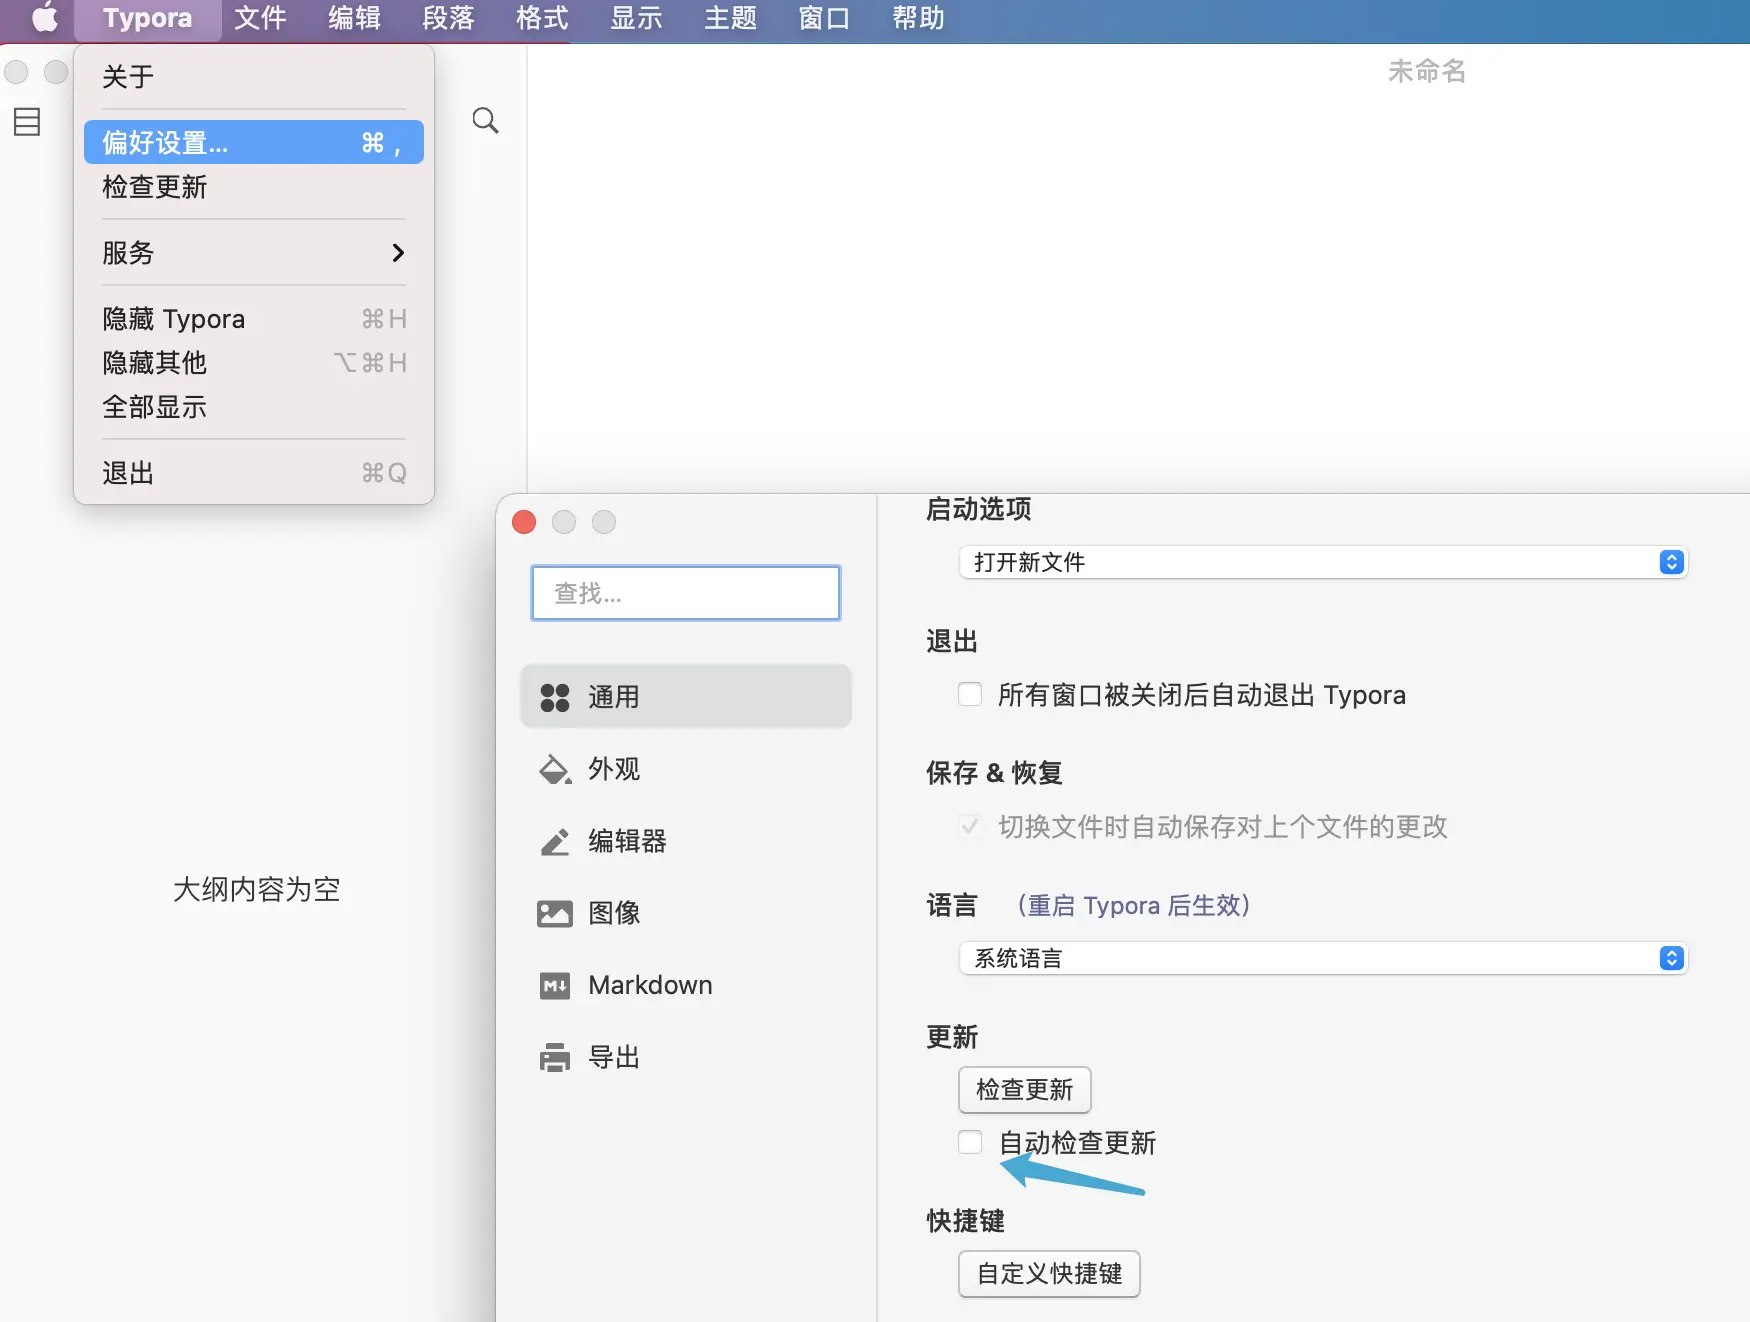Enable 自动检查更新 checkbox

(970, 1142)
